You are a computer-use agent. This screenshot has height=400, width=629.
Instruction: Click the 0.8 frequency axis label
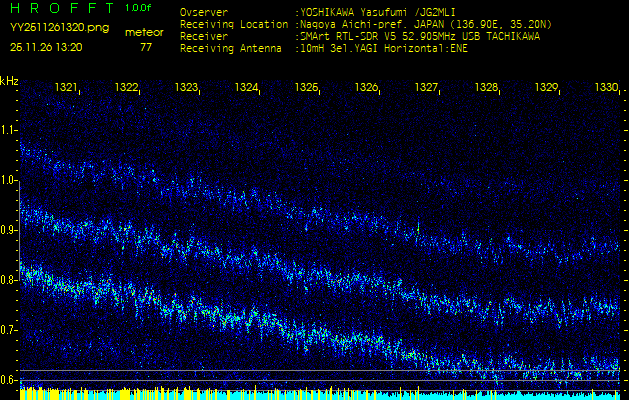(x=9, y=280)
